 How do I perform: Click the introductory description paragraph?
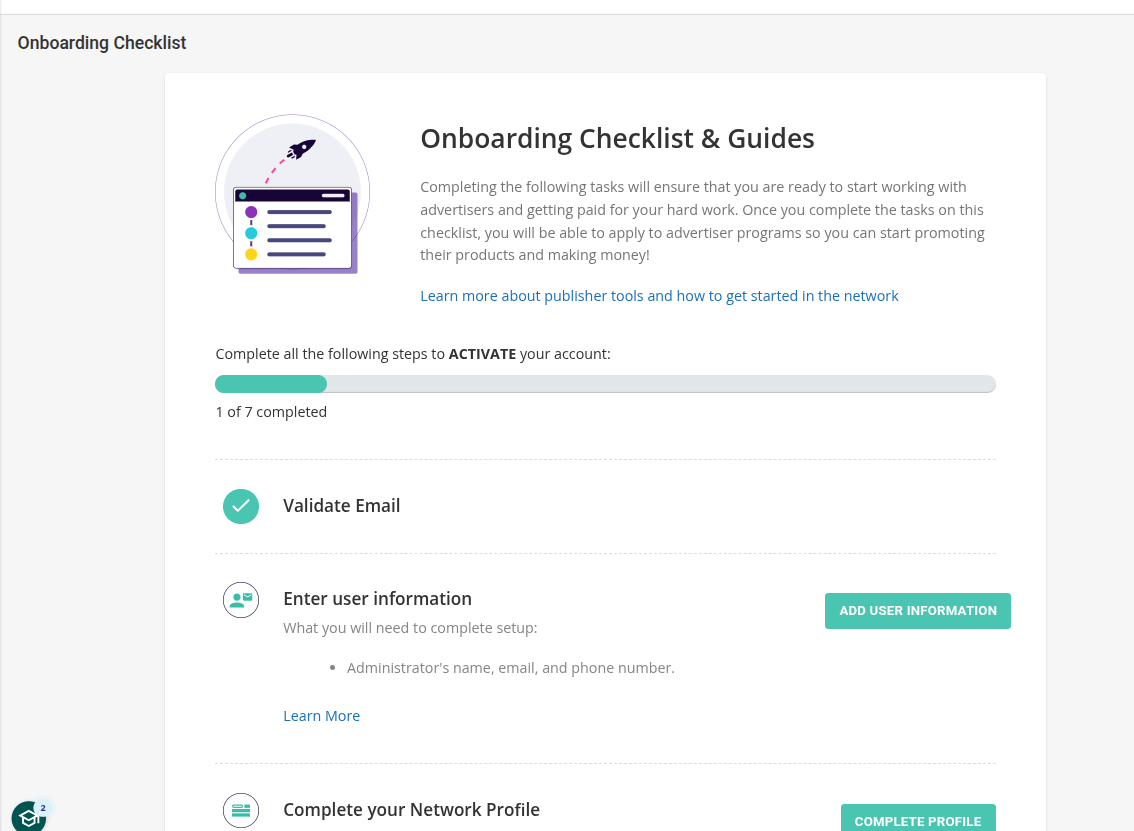702,221
